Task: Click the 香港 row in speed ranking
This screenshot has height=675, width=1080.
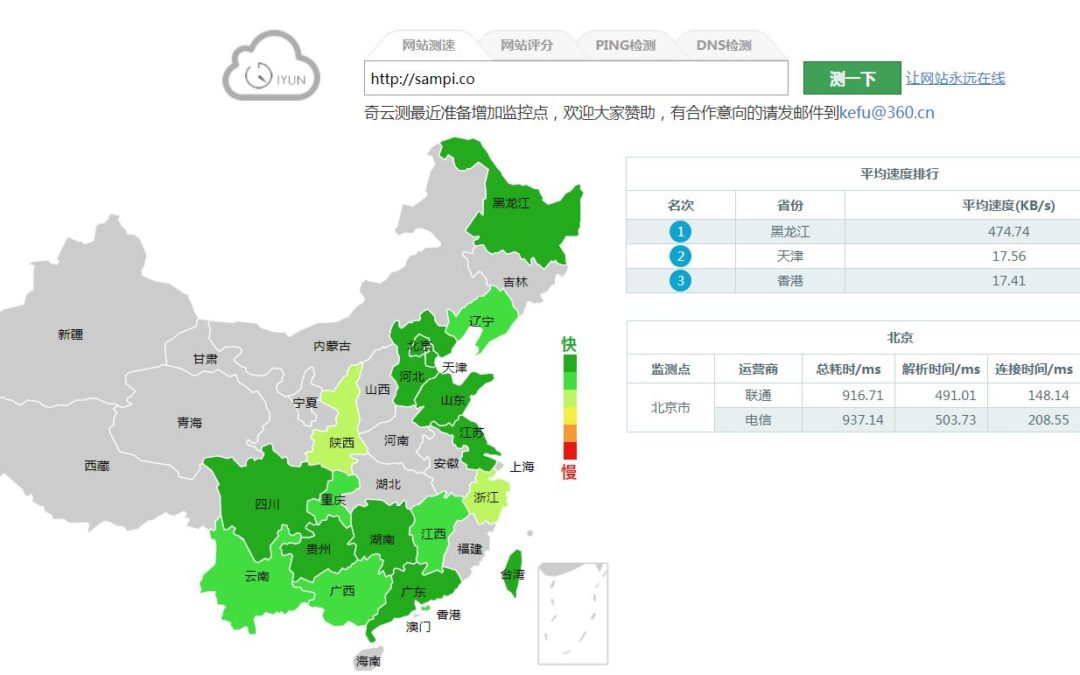Action: [x=853, y=280]
